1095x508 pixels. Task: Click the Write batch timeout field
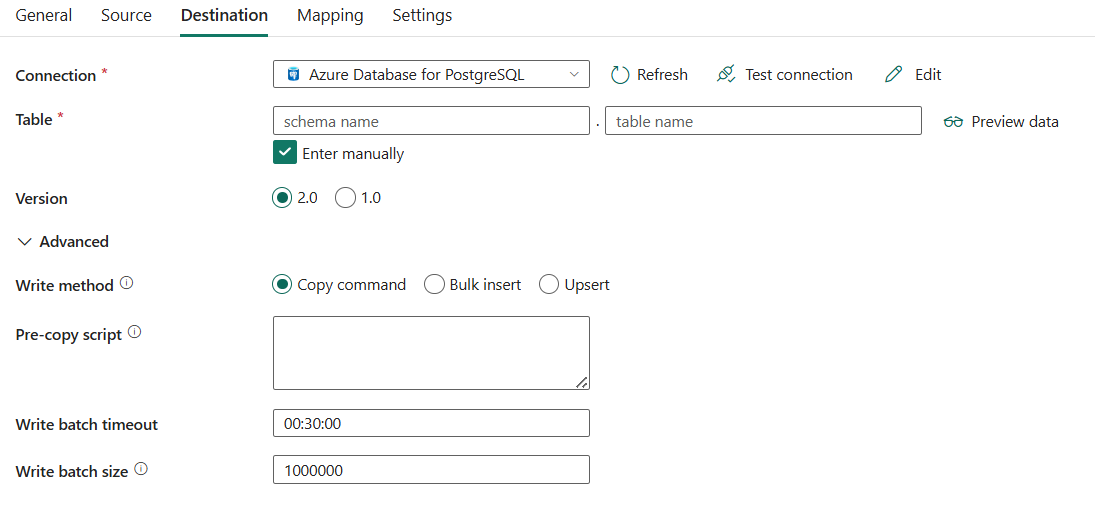[x=431, y=423]
